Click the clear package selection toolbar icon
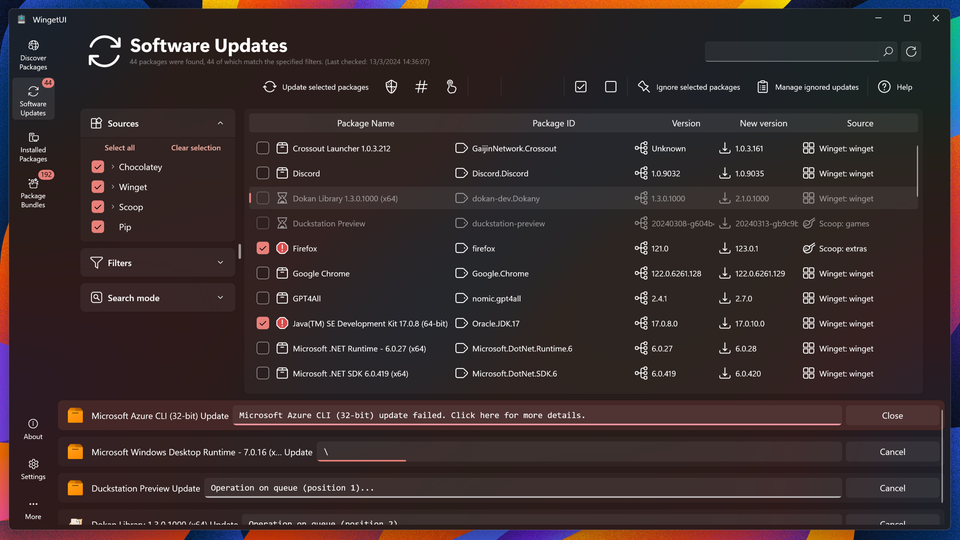This screenshot has width=960, height=540. click(x=611, y=87)
